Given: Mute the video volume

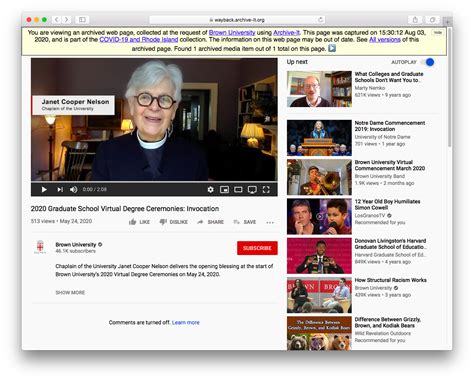Looking at the screenshot, I should pyautogui.click(x=74, y=190).
